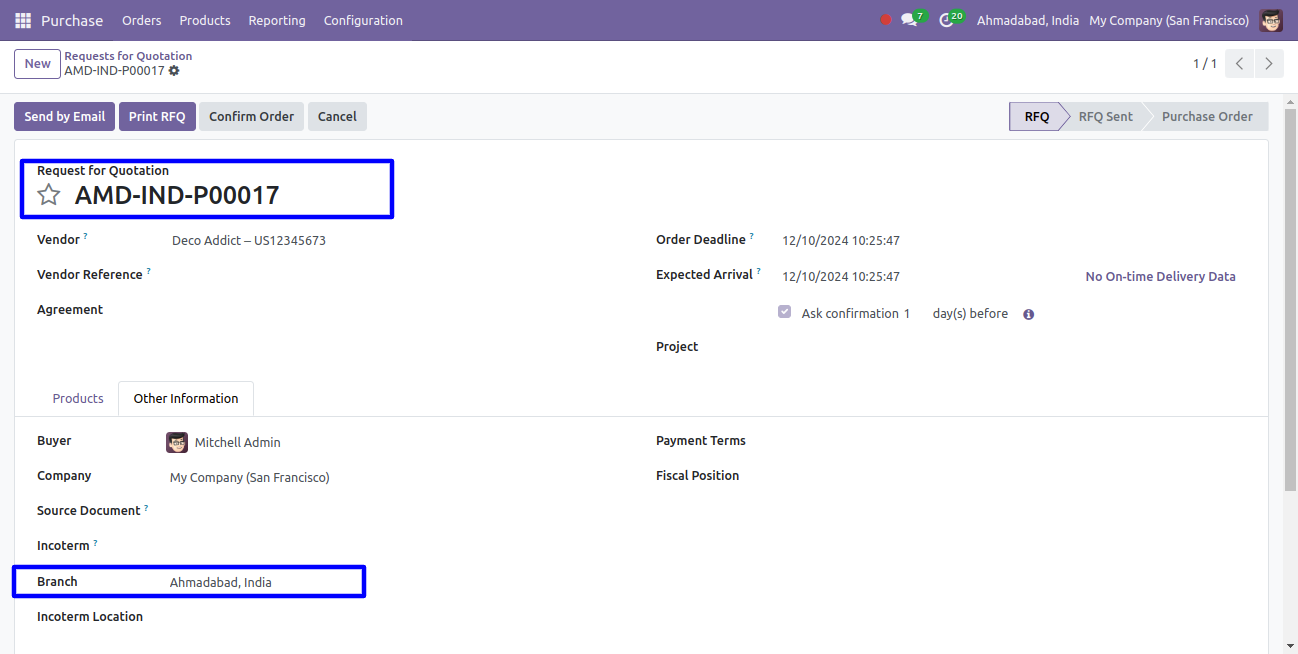1298x654 pixels.
Task: Toggle the Ask confirmation checkbox
Action: (x=785, y=312)
